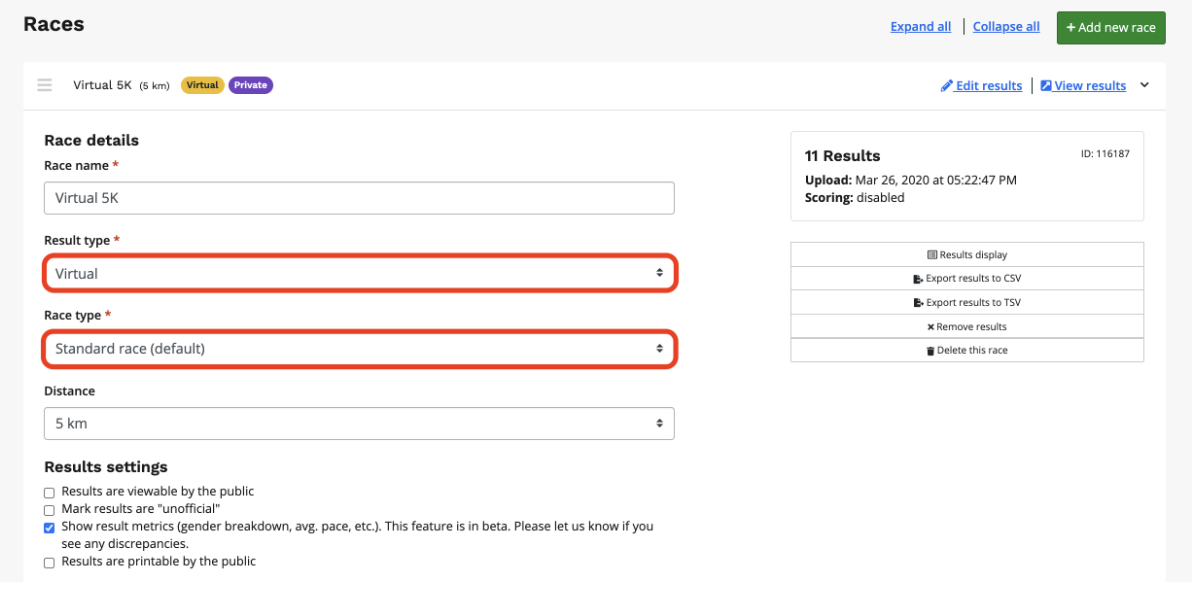Open the Result type dropdown
This screenshot has width=1198, height=590.
click(x=359, y=273)
